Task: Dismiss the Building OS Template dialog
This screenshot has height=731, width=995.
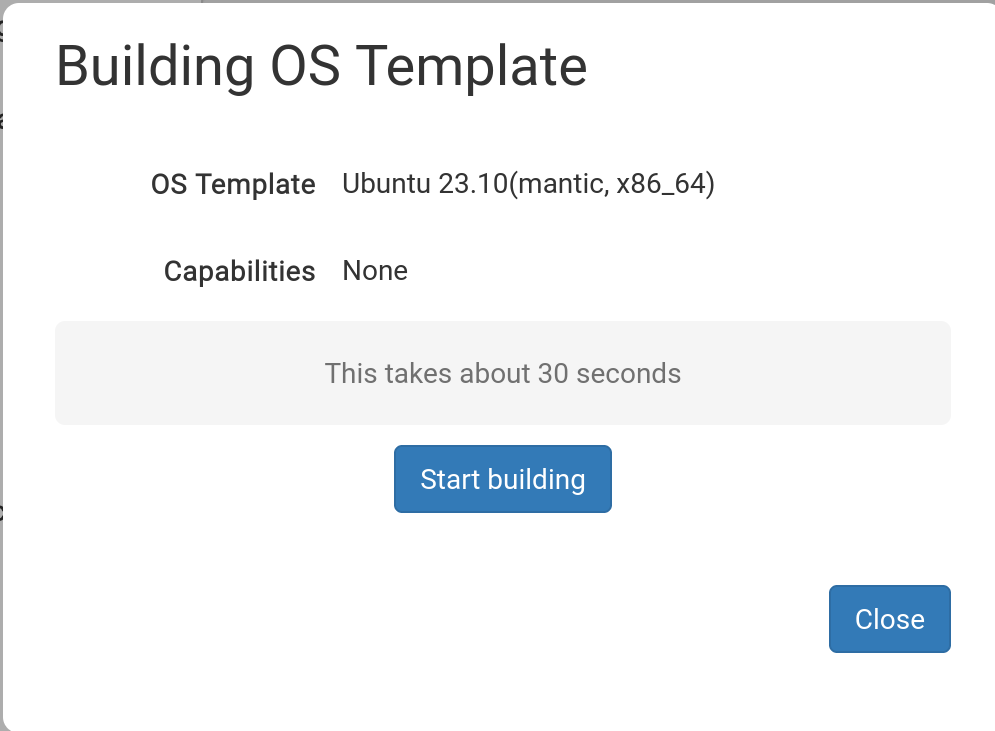Action: pos(889,618)
